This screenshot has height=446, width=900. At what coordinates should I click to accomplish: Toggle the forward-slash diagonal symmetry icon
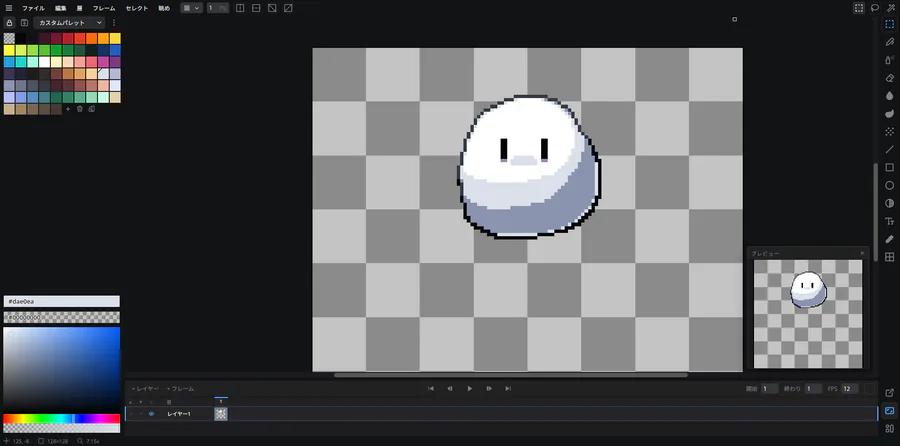[x=288, y=8]
